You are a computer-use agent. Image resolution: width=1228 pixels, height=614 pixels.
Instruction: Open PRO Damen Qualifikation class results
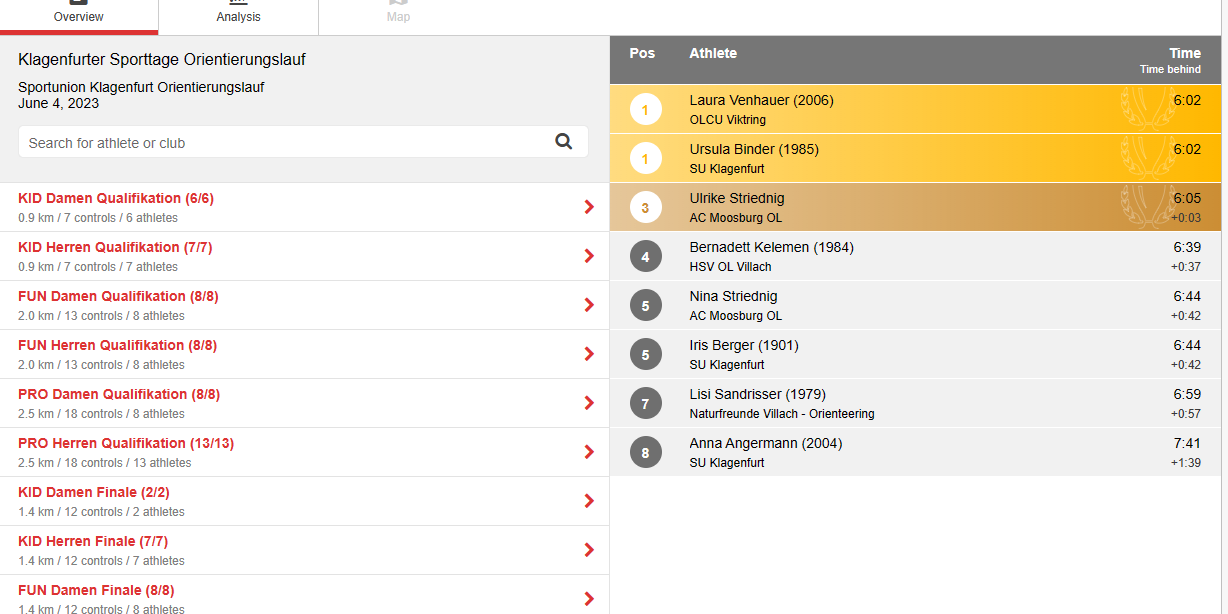(119, 394)
